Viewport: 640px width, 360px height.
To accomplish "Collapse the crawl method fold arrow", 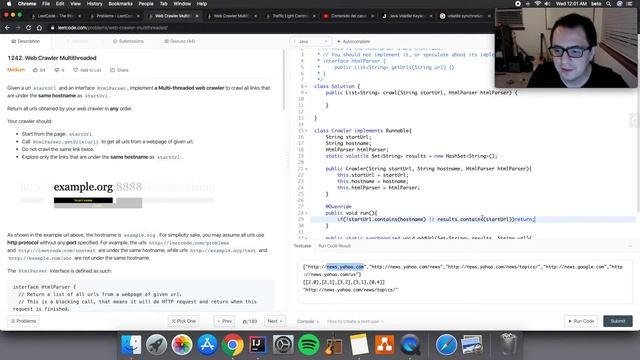I will tap(307, 93).
